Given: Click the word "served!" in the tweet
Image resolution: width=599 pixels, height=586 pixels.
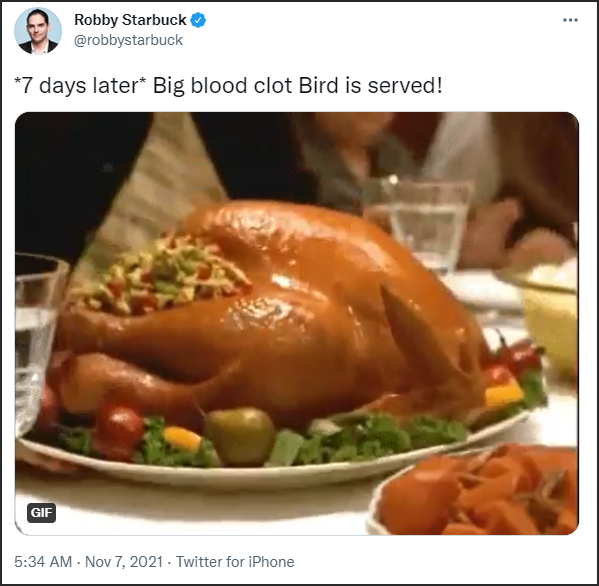Looking at the screenshot, I should coord(405,85).
